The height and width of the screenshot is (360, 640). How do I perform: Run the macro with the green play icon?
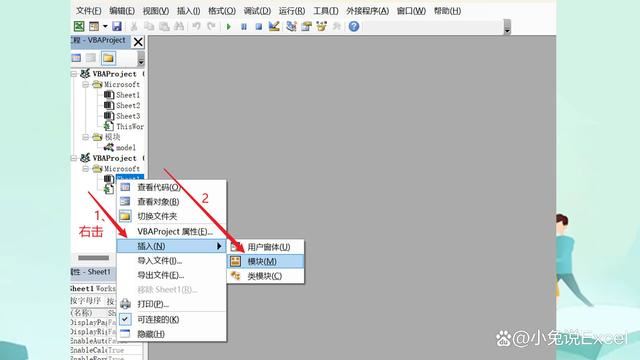point(229,27)
